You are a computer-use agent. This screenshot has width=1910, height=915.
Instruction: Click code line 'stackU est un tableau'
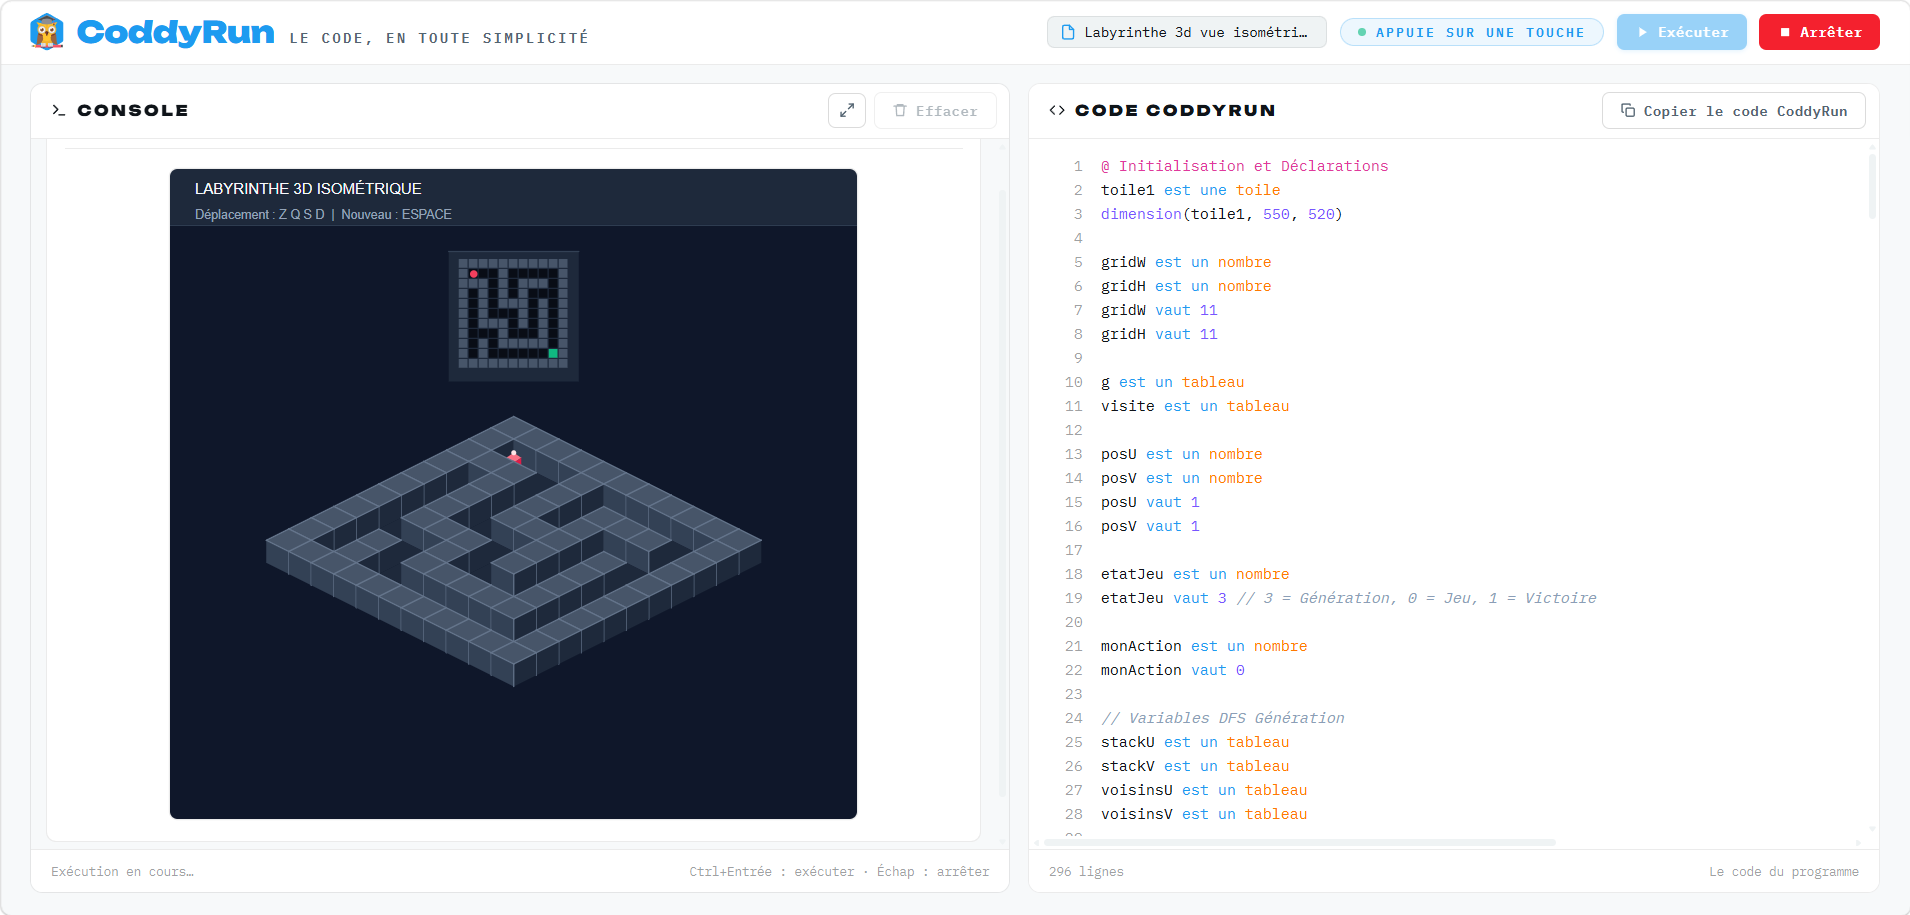coord(1195,742)
